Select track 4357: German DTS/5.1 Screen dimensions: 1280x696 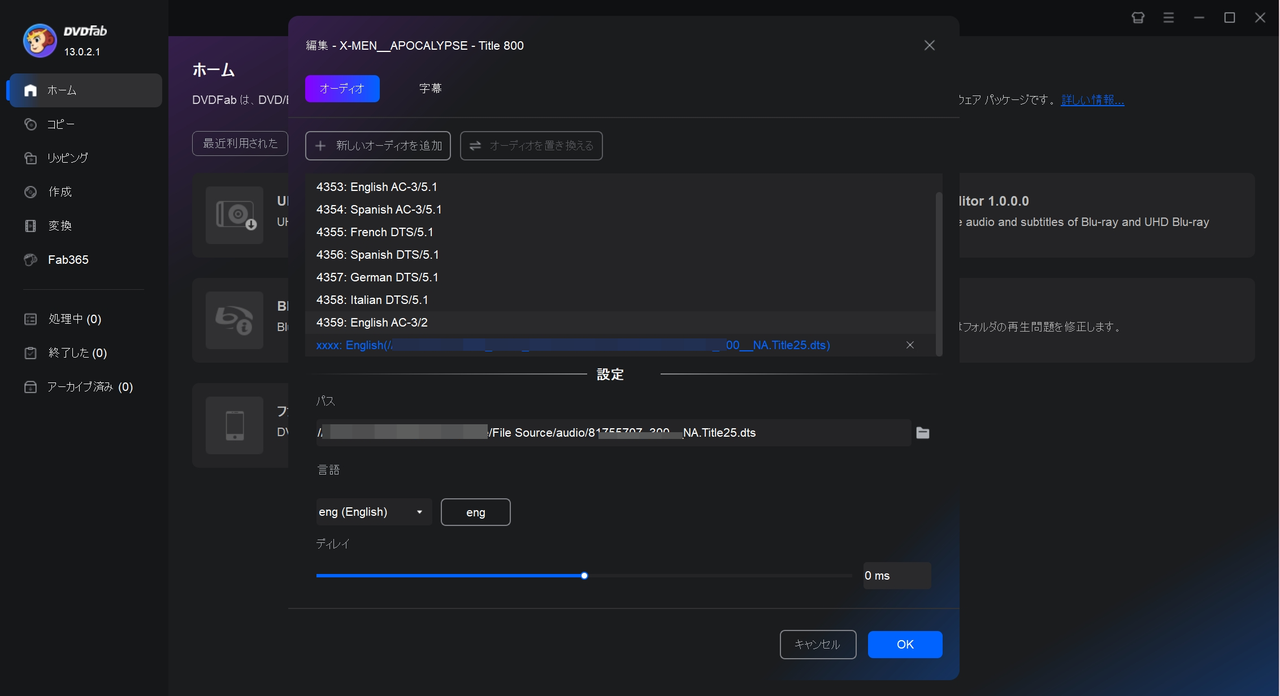620,277
